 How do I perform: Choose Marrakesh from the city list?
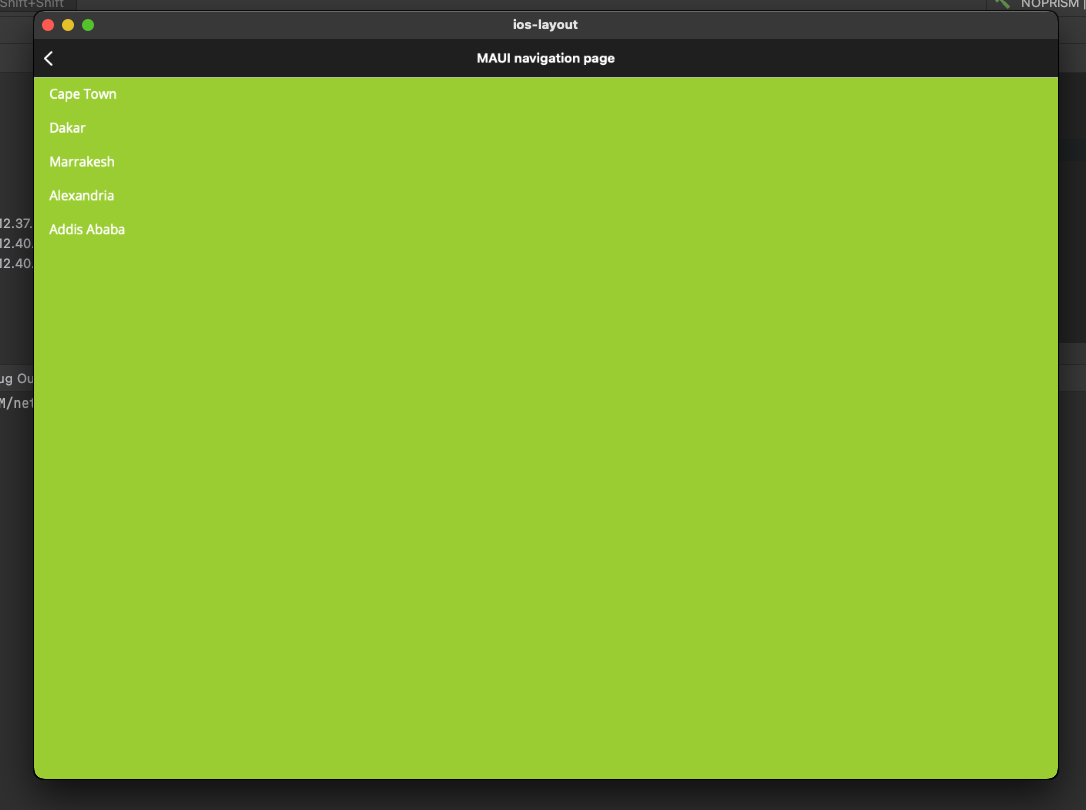click(x=546, y=162)
